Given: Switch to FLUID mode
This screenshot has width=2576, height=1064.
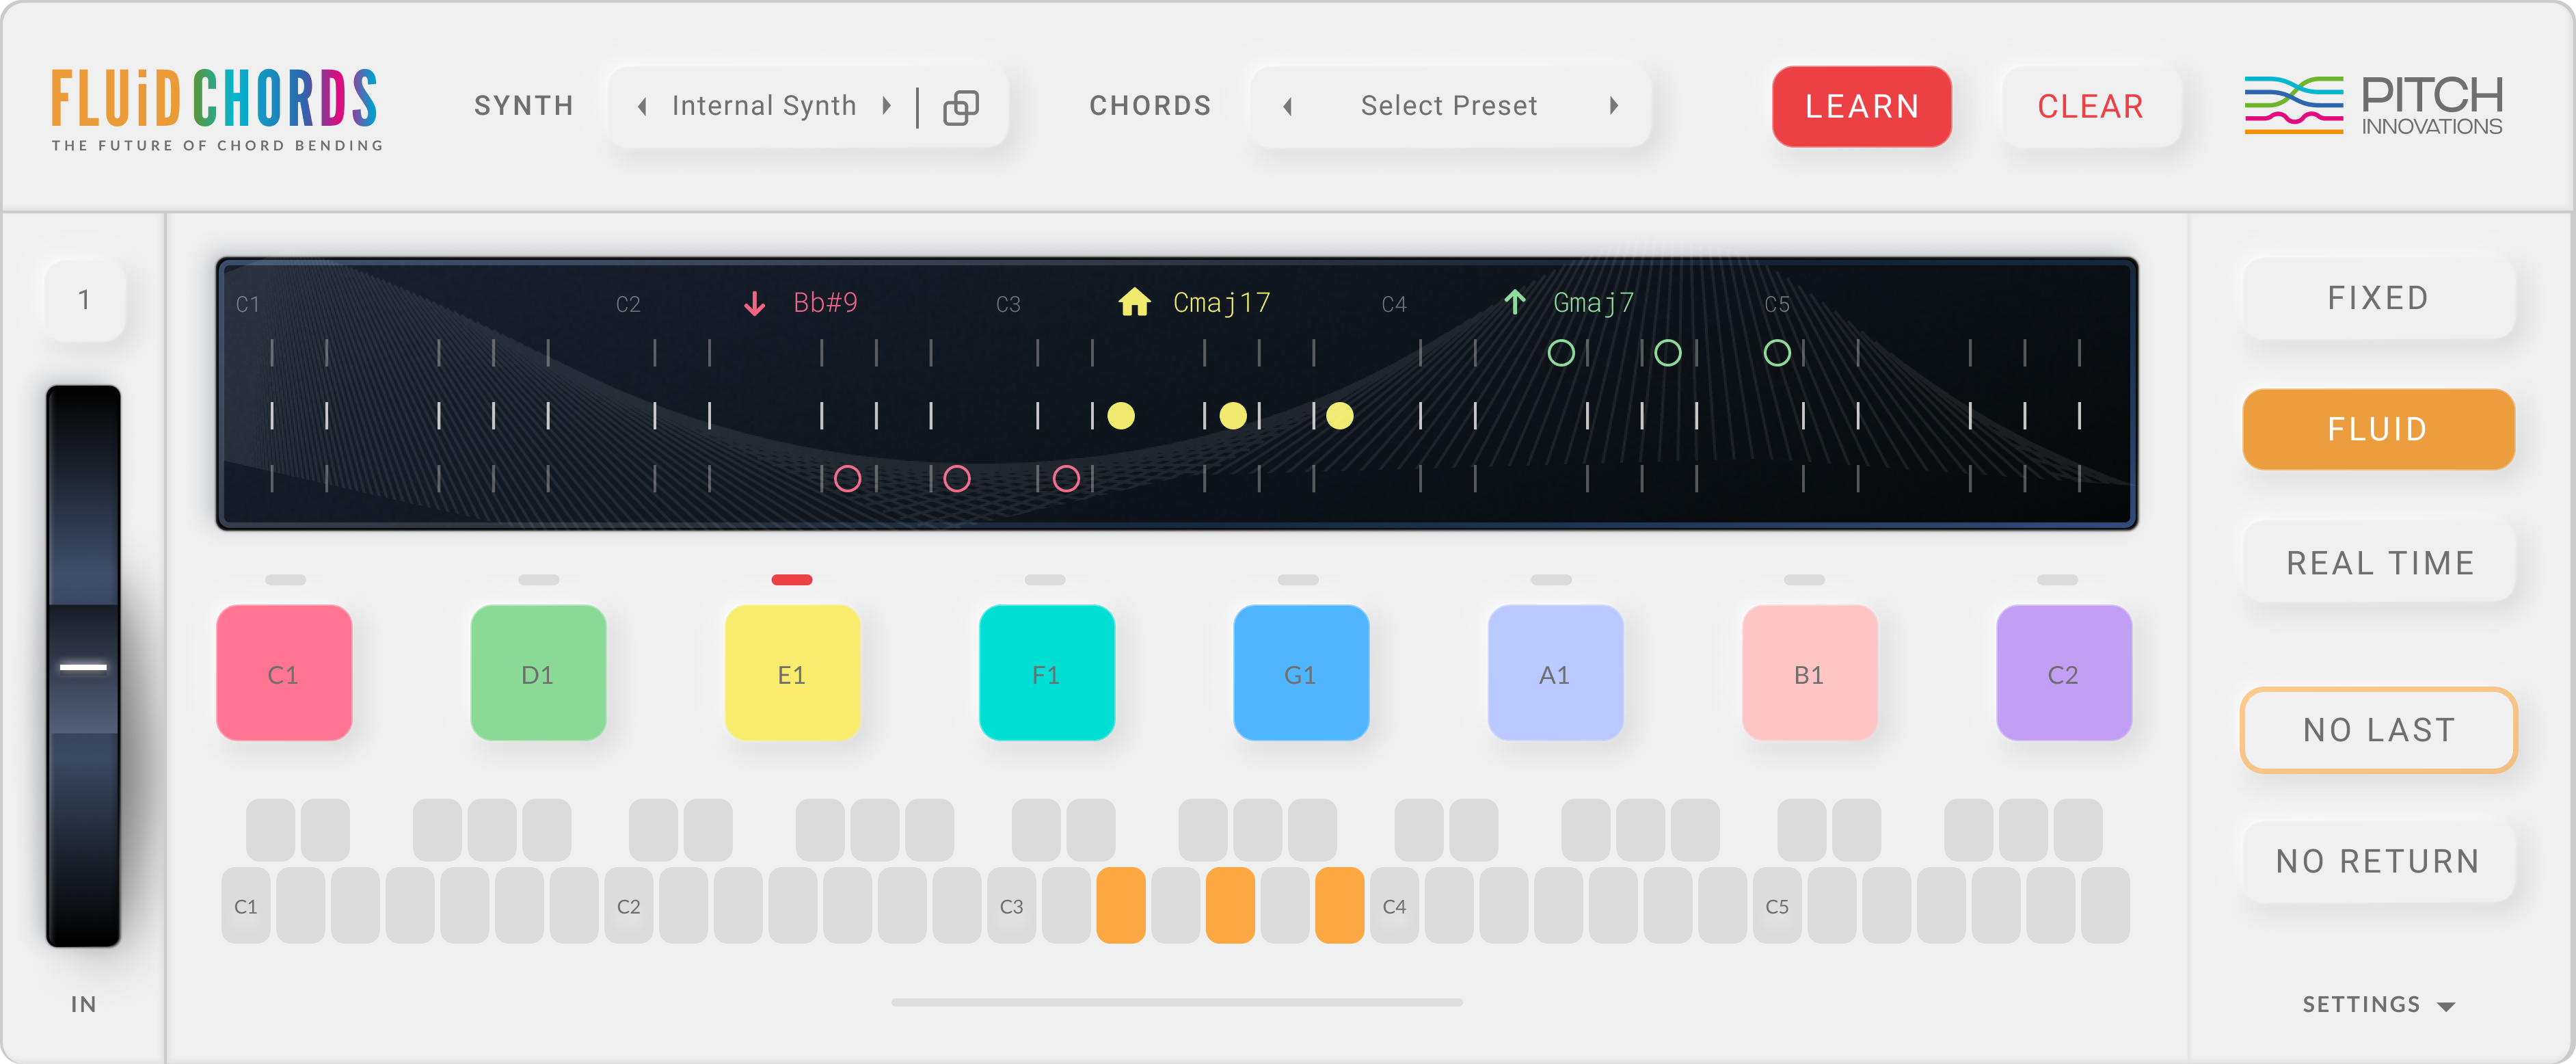Looking at the screenshot, I should click(x=2377, y=429).
